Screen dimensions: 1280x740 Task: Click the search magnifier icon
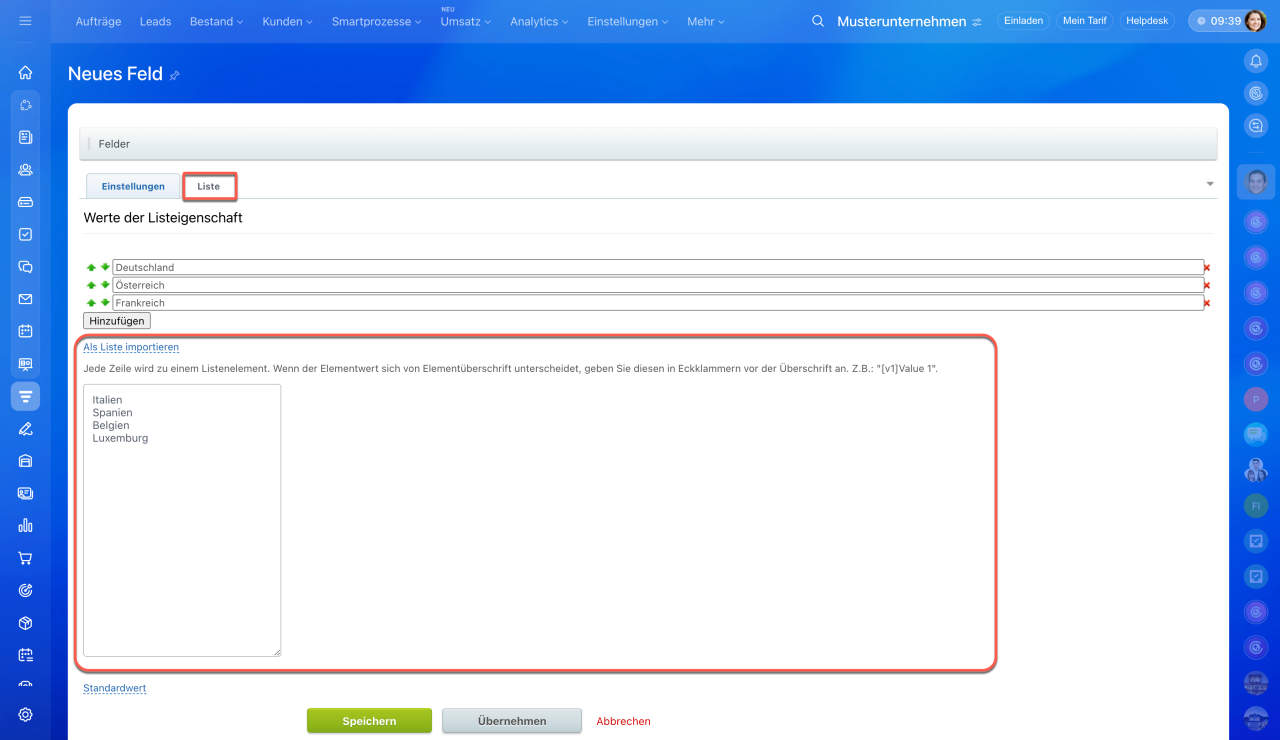click(818, 21)
